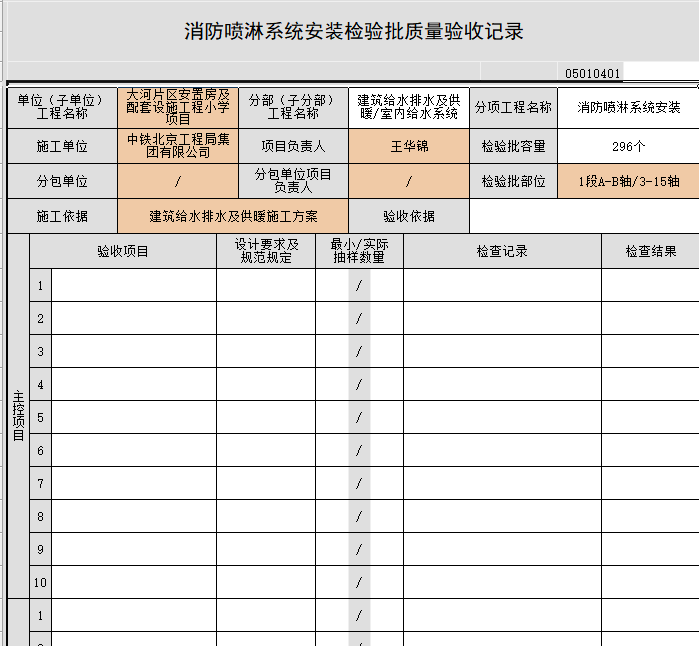Click row number 5 under 主控项目
Screen dimensions: 699x646
click(x=41, y=417)
